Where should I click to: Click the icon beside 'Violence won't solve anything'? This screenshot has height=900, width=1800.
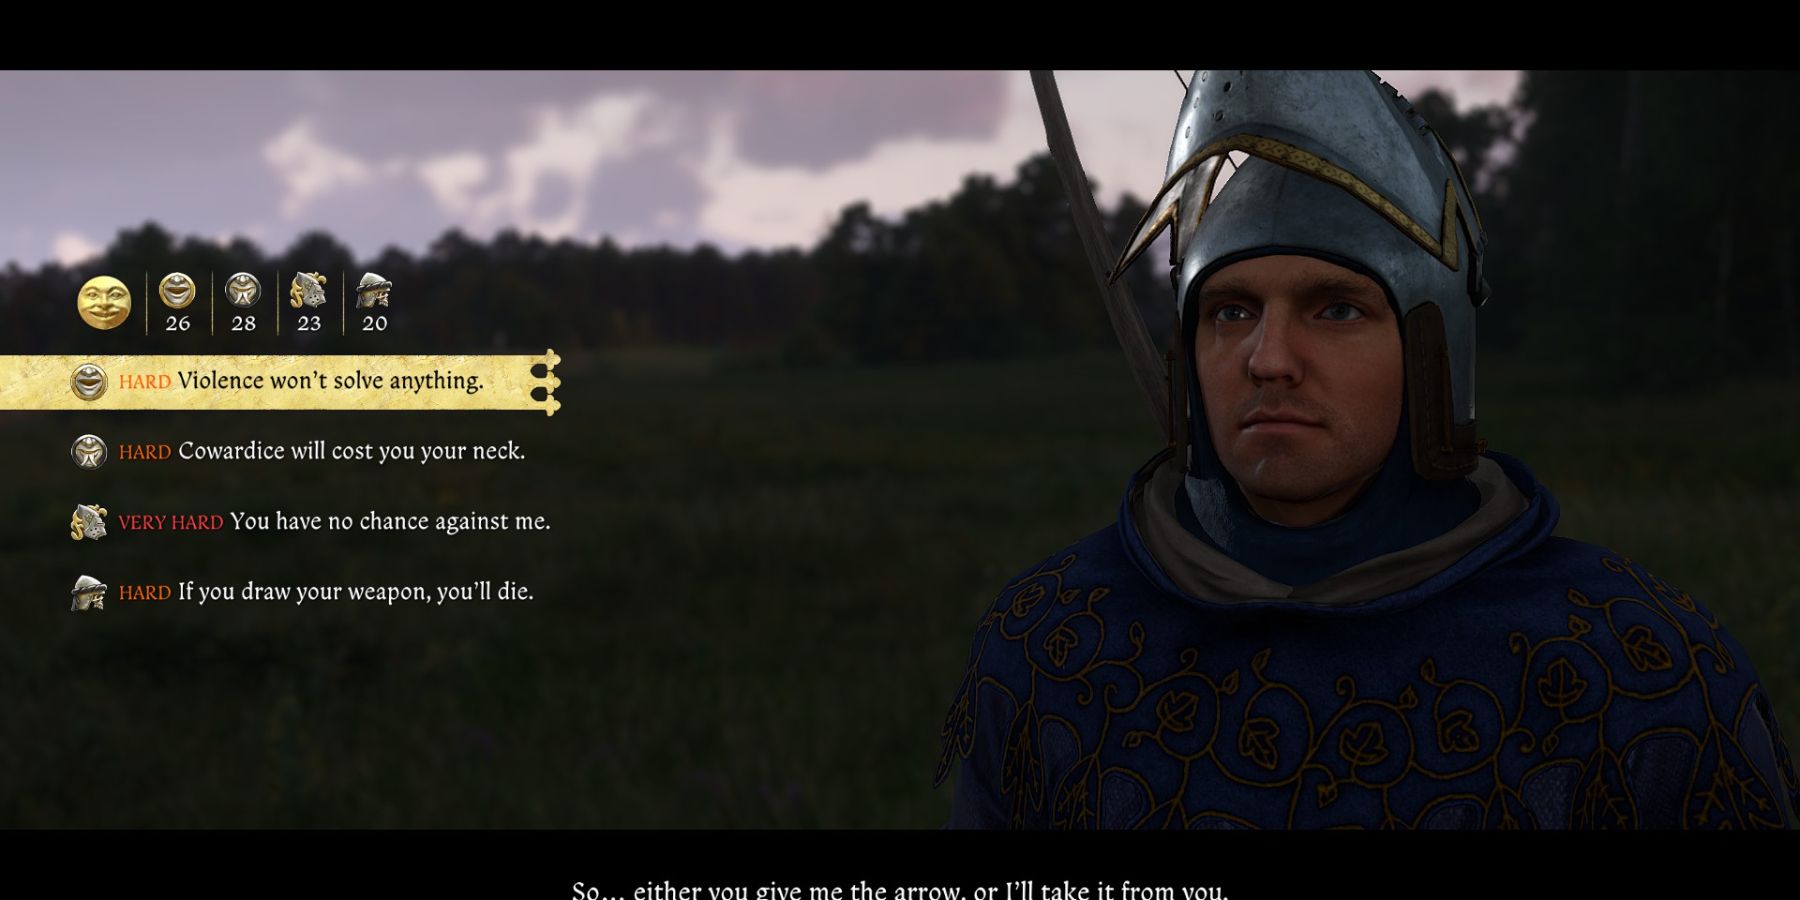(89, 382)
